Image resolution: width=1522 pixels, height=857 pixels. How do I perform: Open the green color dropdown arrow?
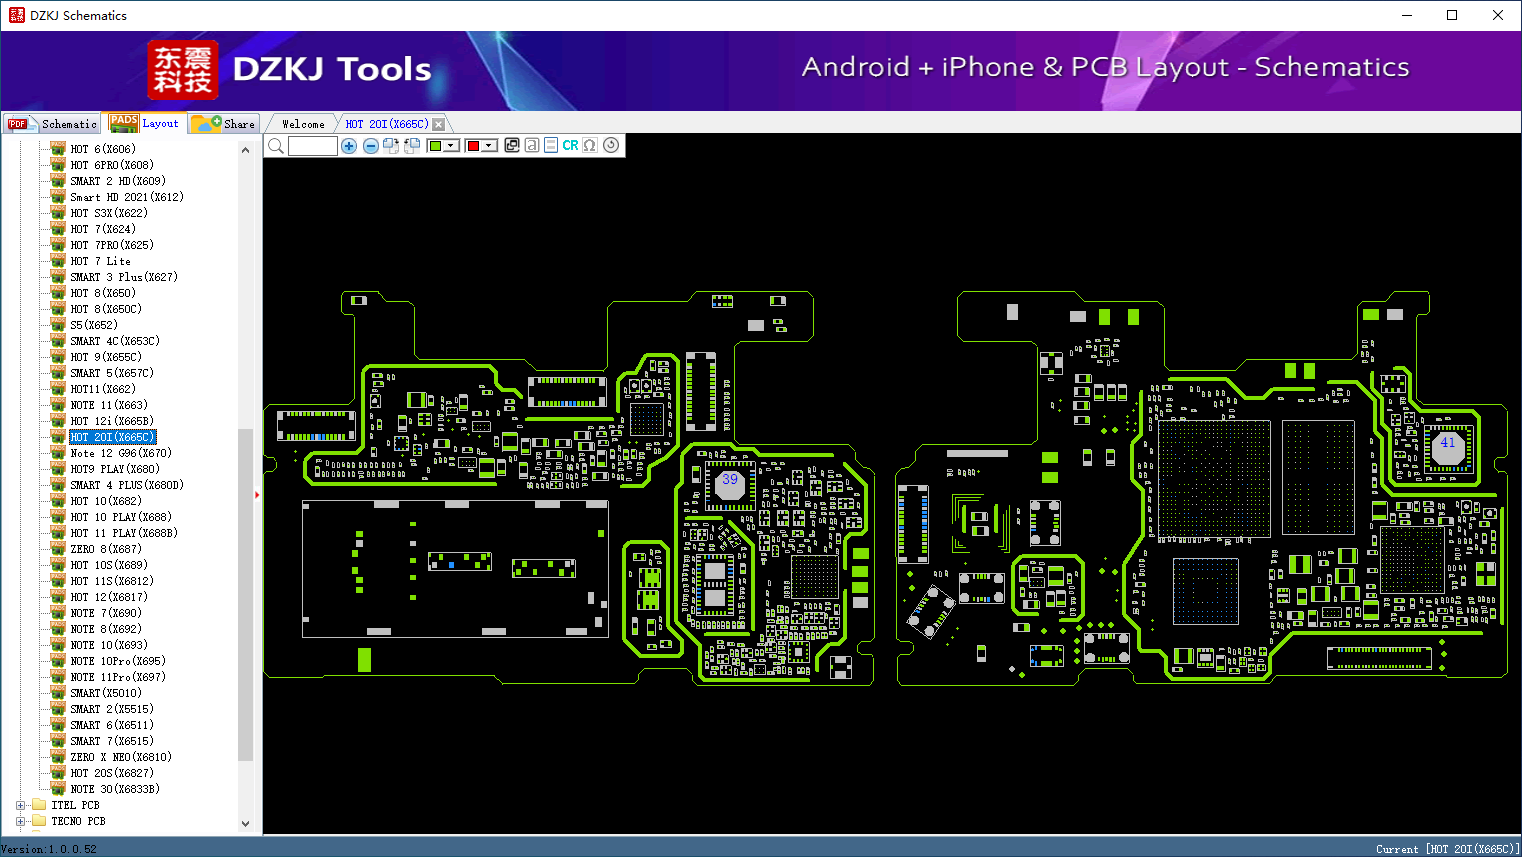[x=452, y=146]
